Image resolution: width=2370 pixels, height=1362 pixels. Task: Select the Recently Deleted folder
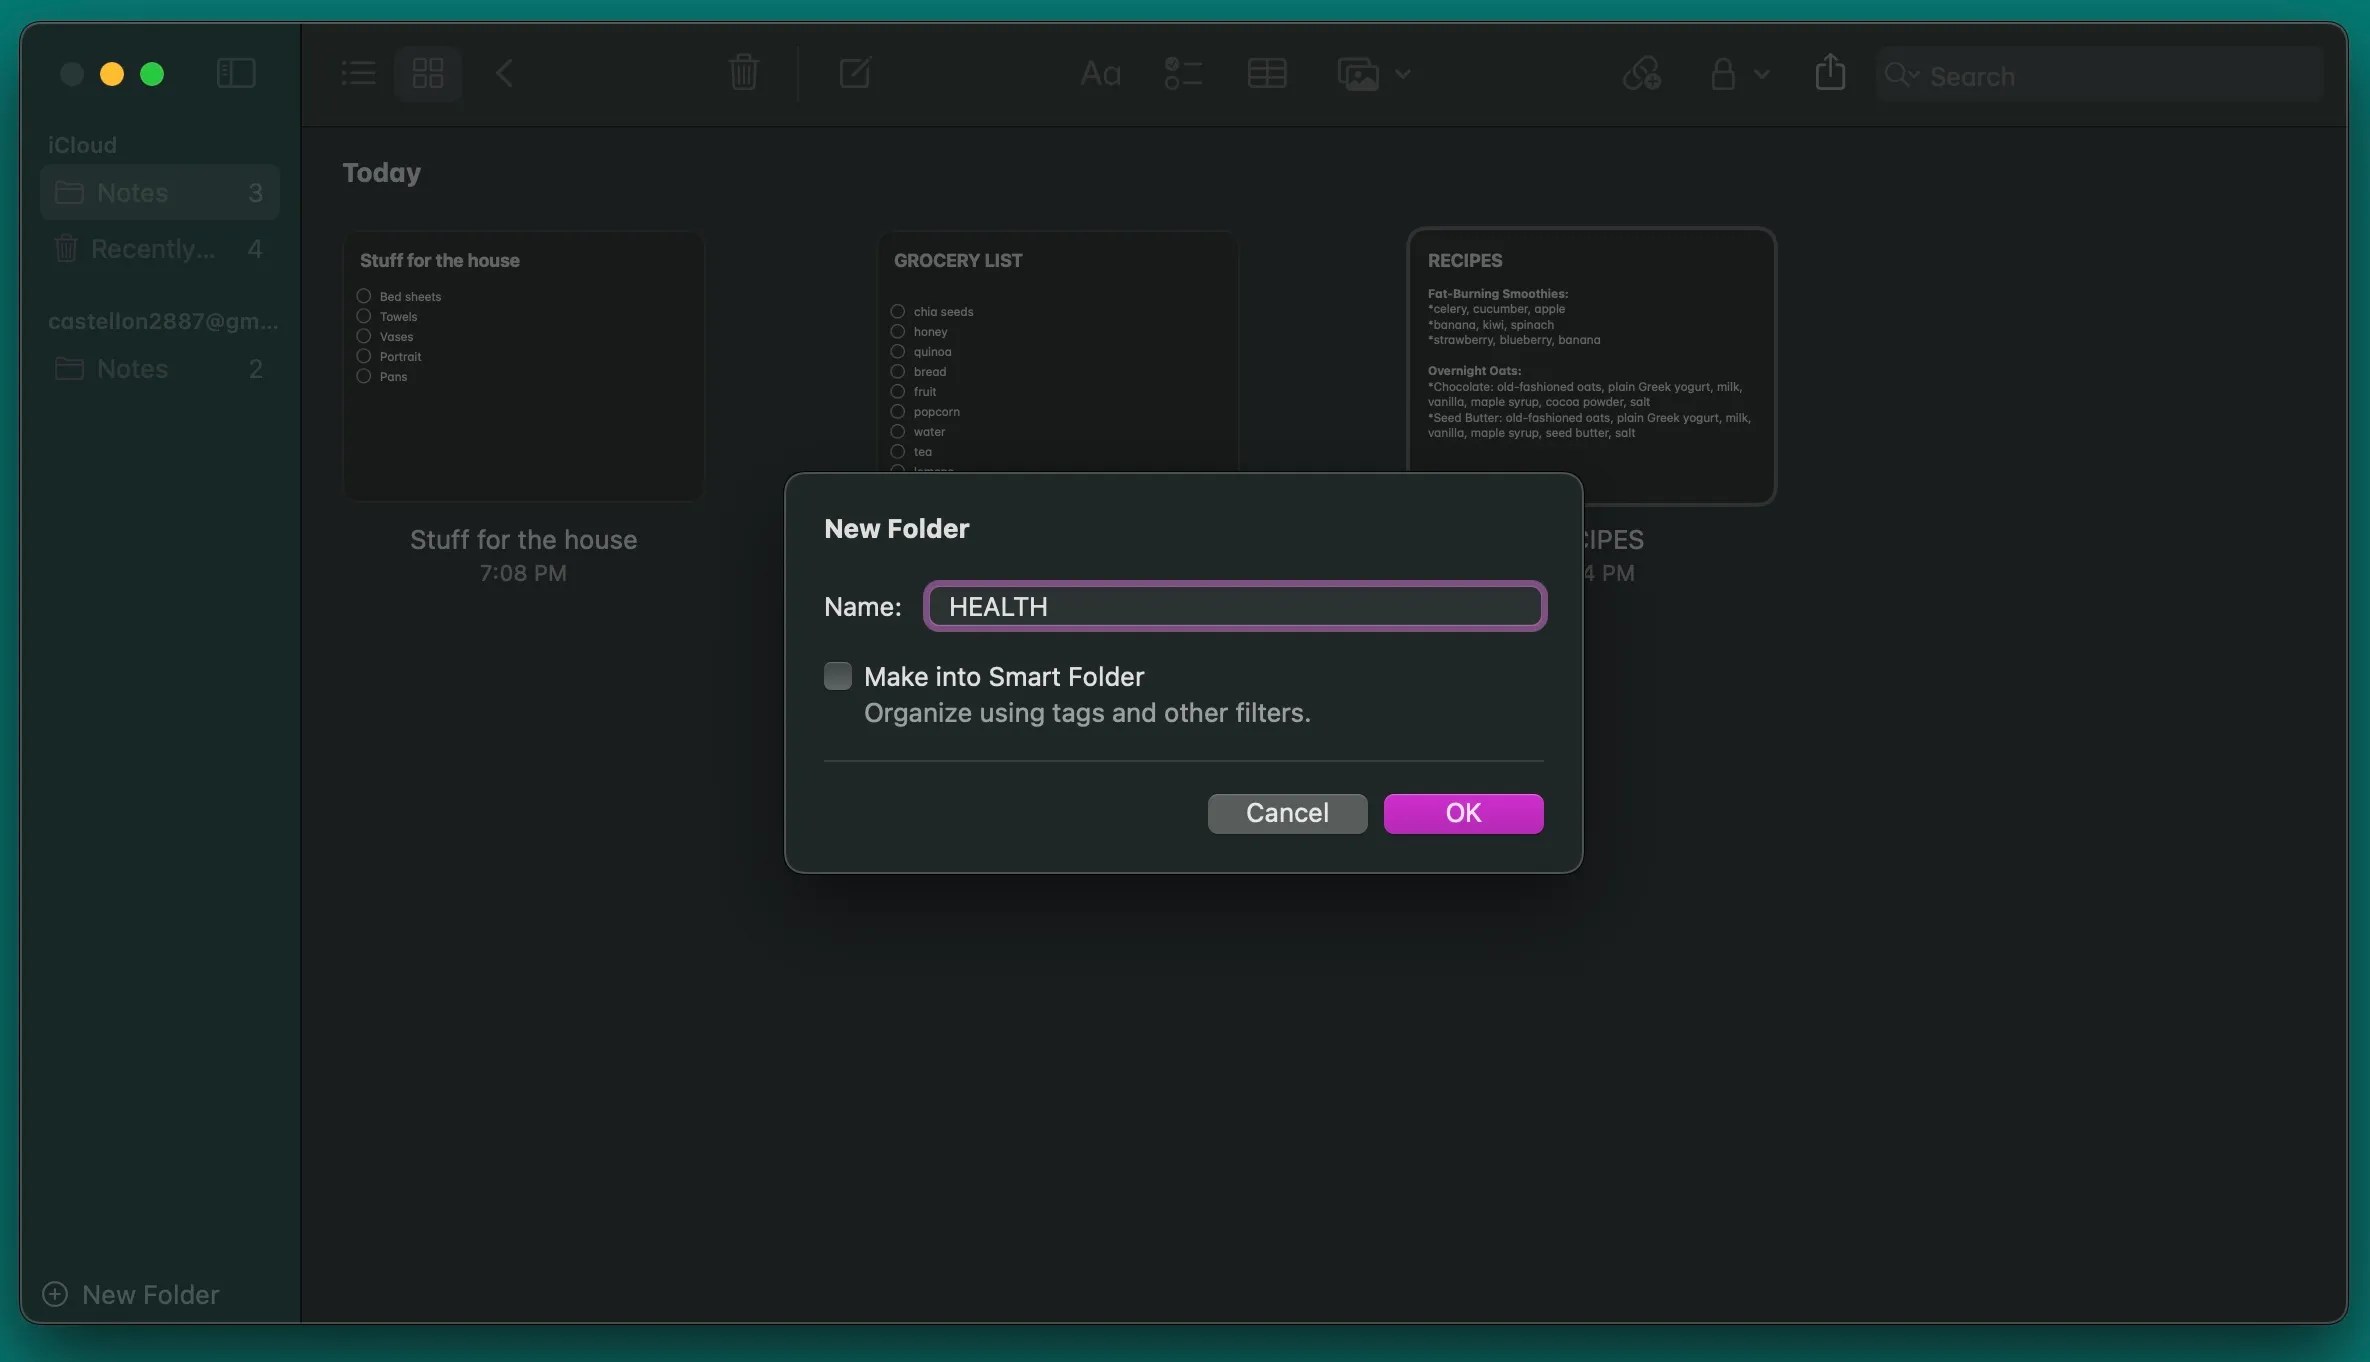[x=155, y=249]
